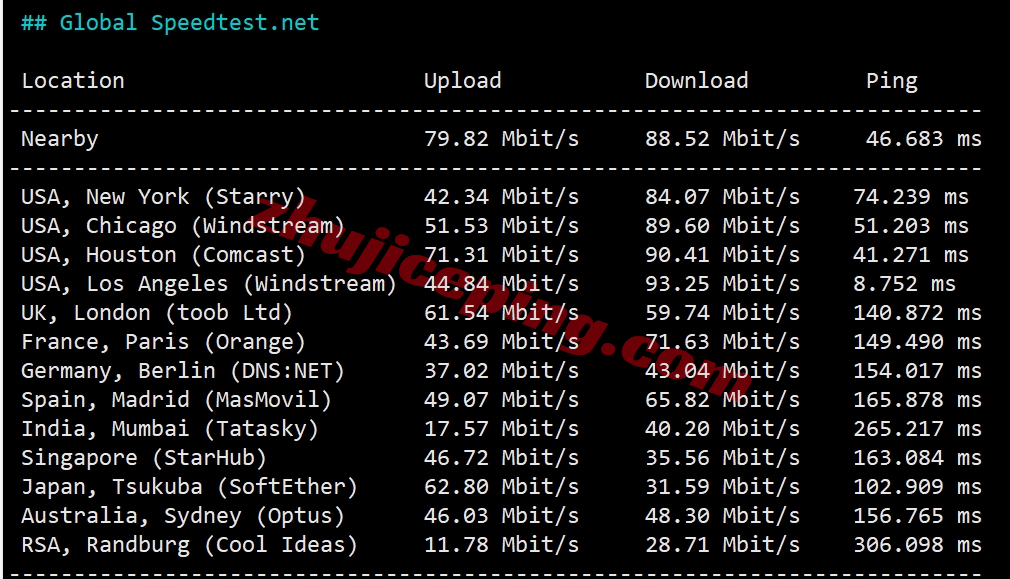Select the Nearby row label
This screenshot has height=579, width=1010.
pyautogui.click(x=60, y=139)
